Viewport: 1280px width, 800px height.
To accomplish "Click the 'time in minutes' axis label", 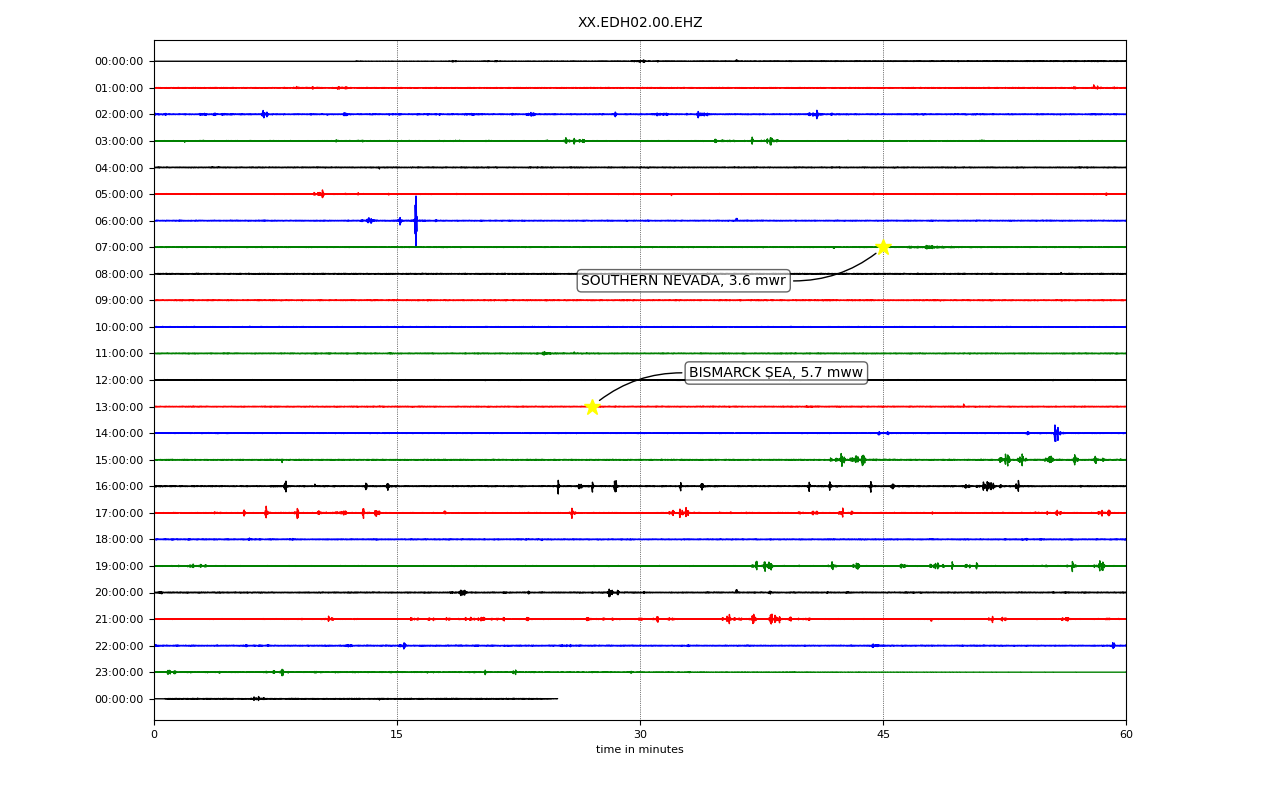I will pos(640,750).
